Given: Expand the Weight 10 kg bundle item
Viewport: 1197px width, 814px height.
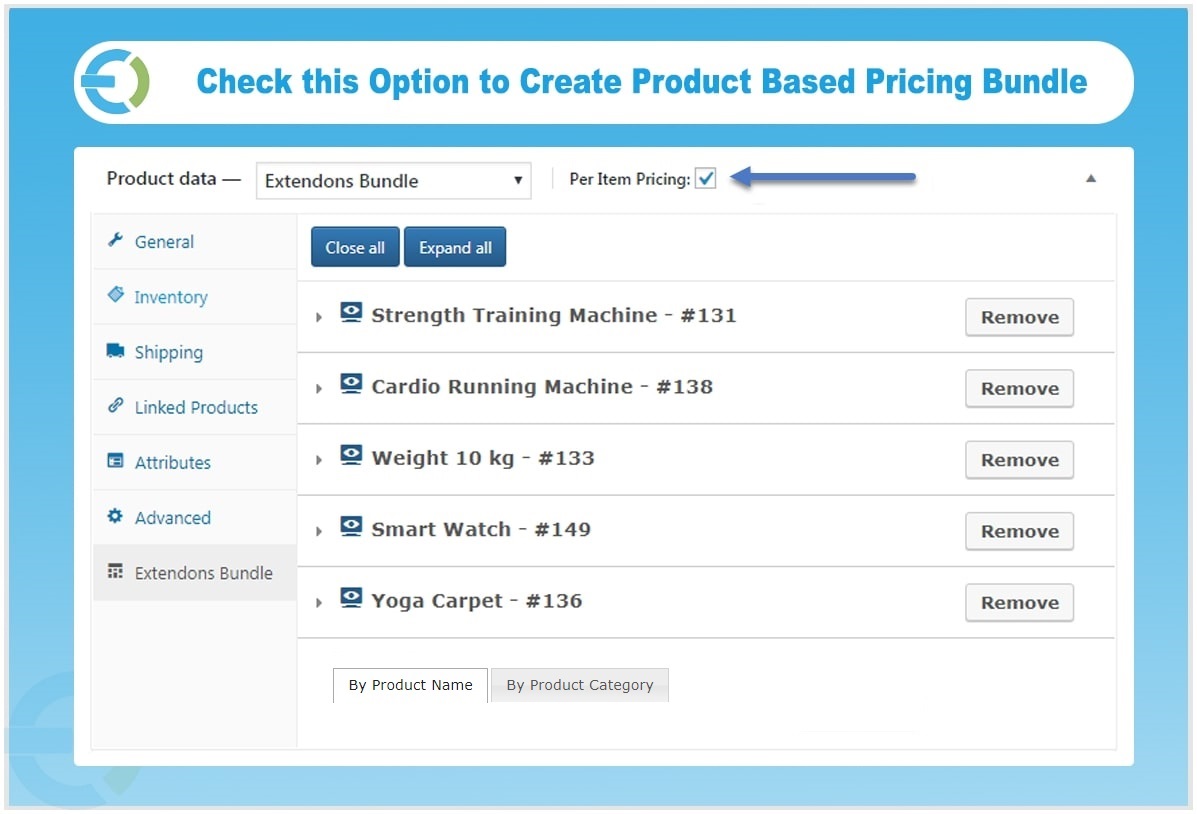Looking at the screenshot, I should pyautogui.click(x=318, y=458).
